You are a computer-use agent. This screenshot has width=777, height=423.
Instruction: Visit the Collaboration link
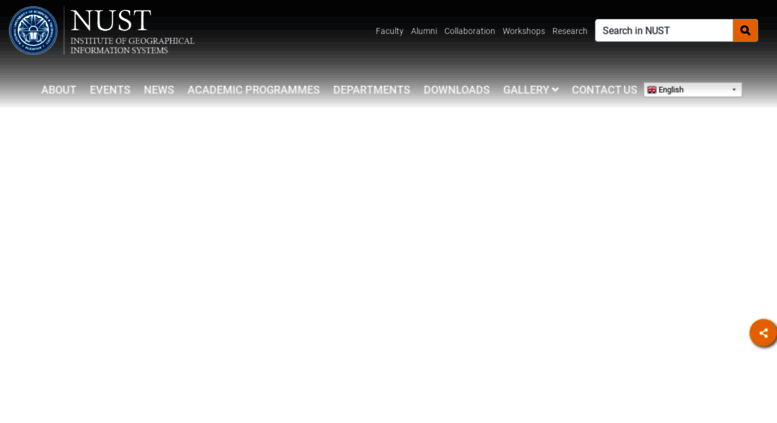click(469, 31)
